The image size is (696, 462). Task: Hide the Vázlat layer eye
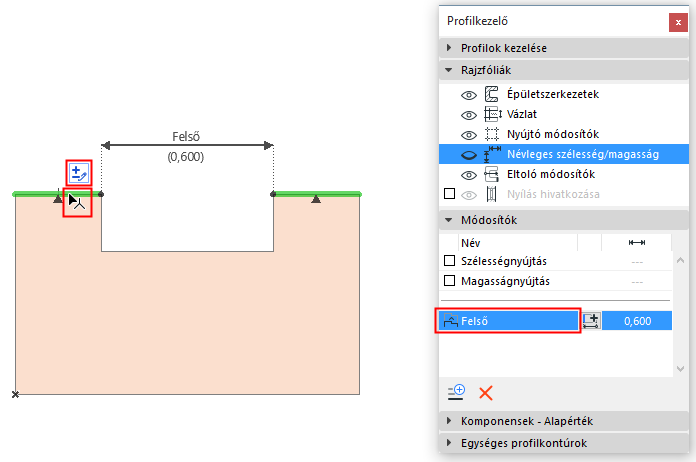pos(469,115)
